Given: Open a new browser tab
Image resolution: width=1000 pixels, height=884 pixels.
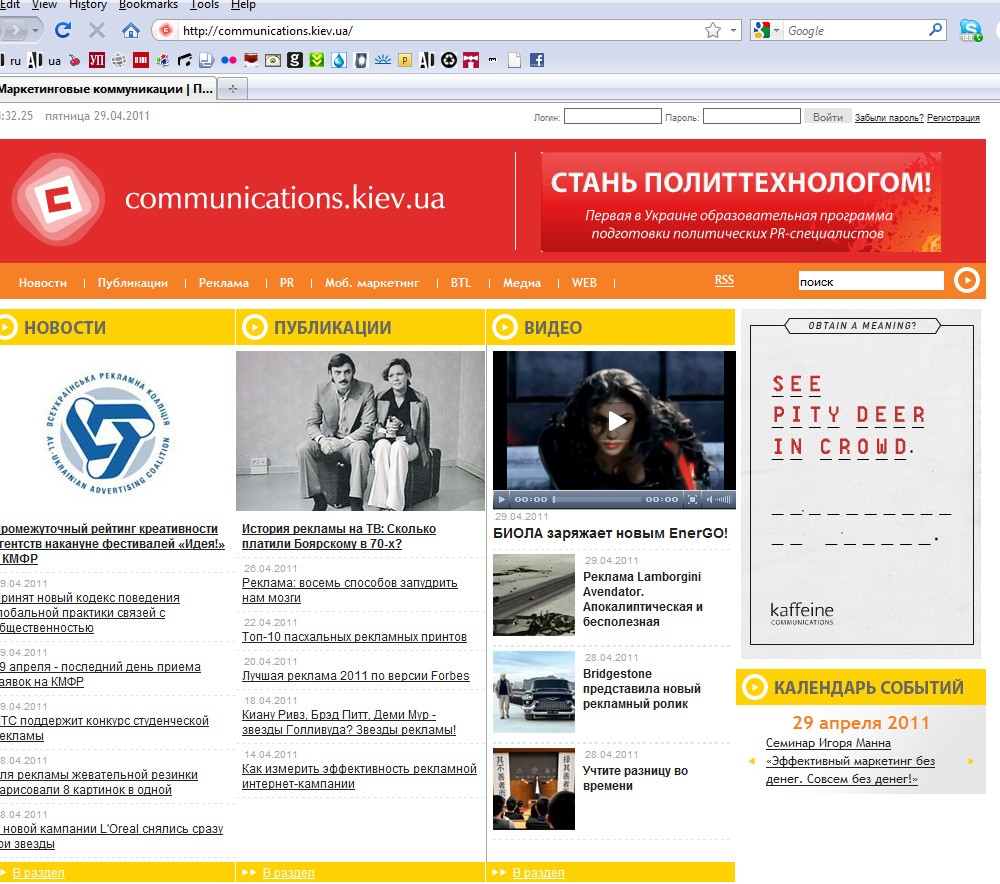Looking at the screenshot, I should [x=233, y=89].
